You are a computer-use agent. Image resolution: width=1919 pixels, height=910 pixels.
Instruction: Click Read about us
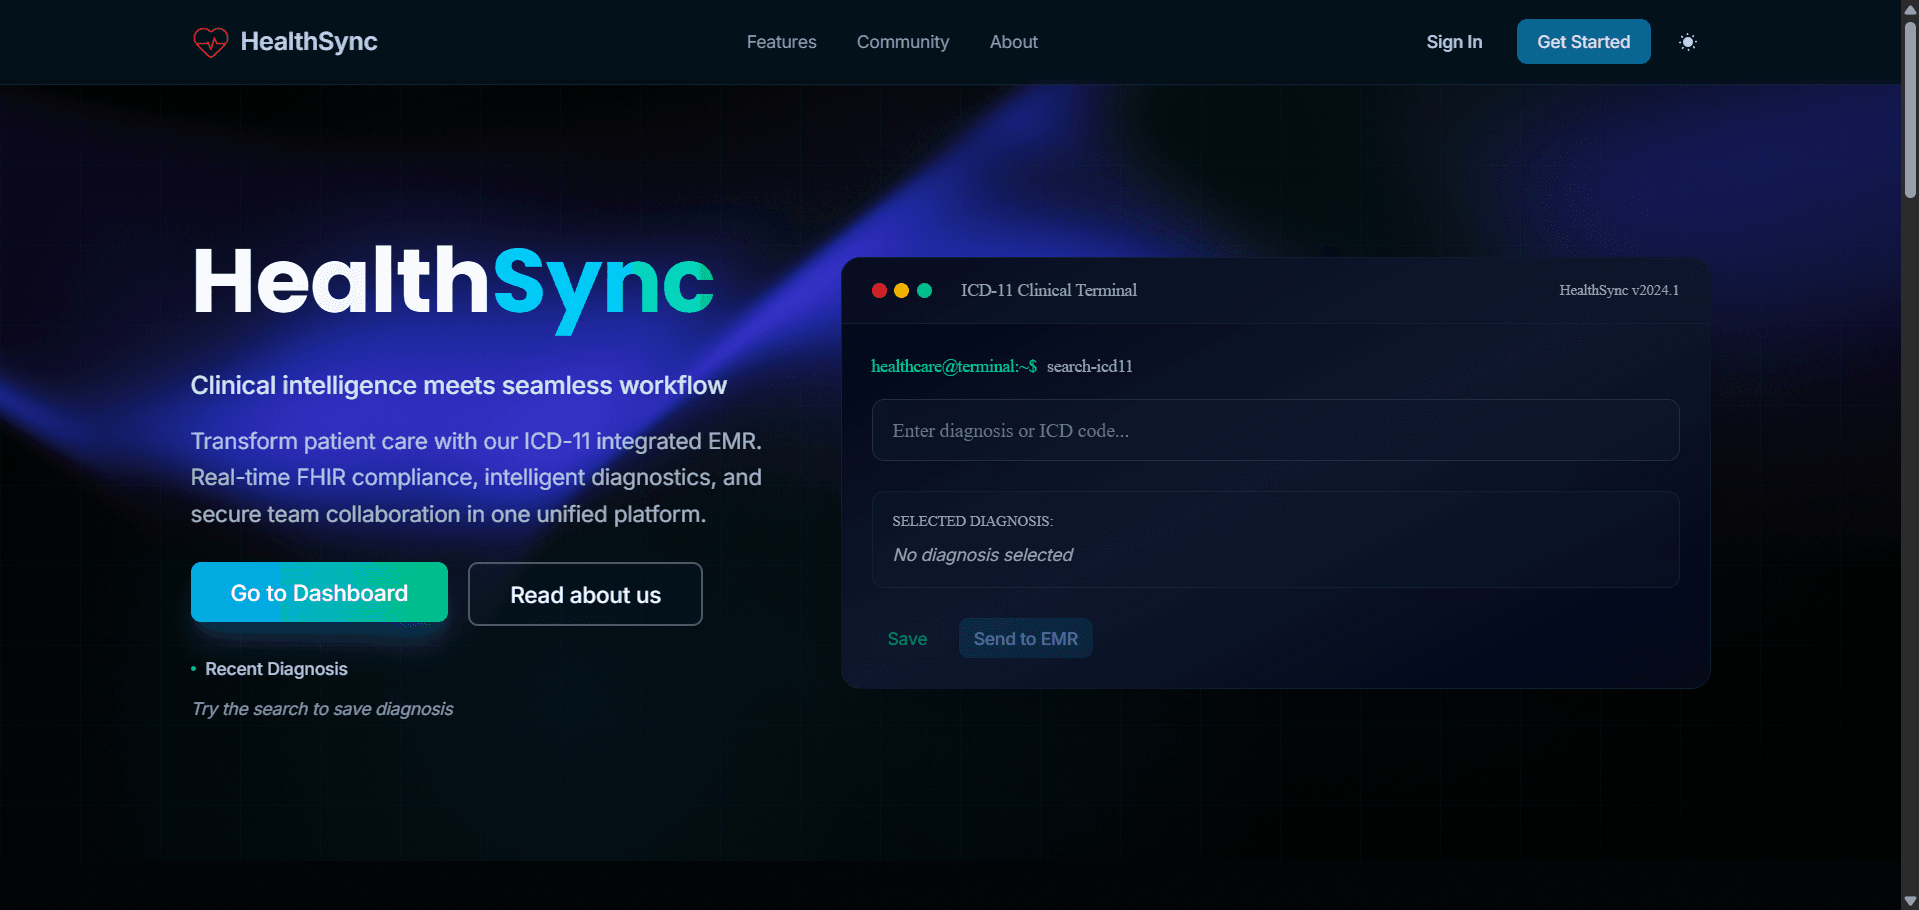pos(584,594)
